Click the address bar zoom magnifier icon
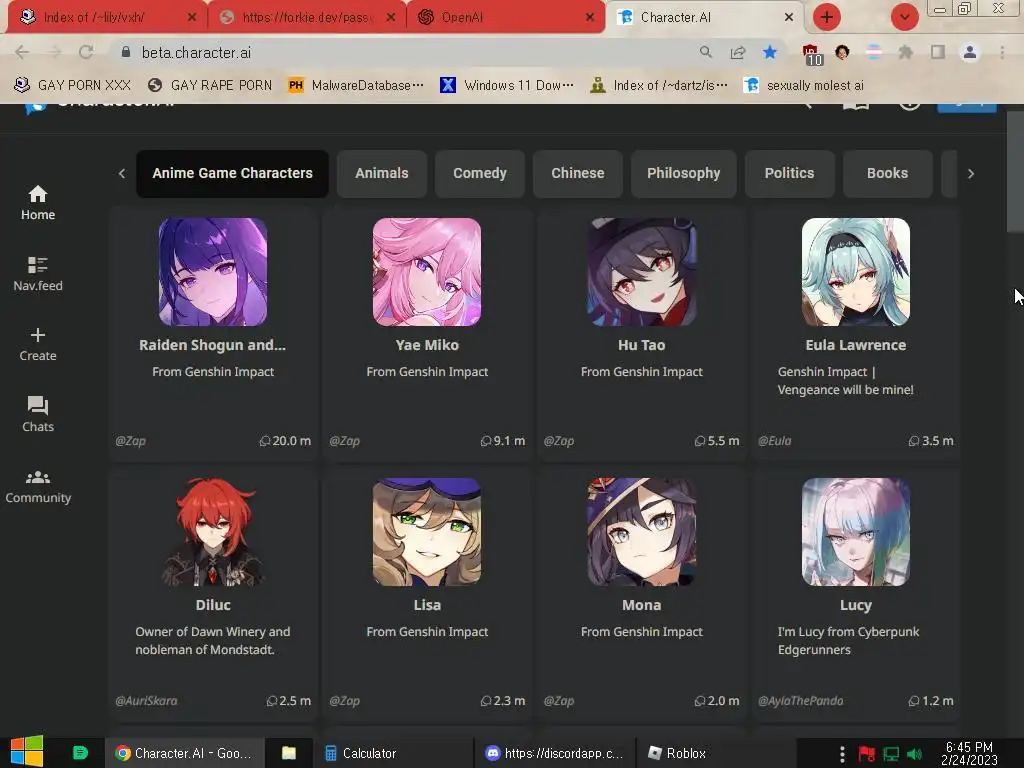The width and height of the screenshot is (1024, 768). (705, 52)
